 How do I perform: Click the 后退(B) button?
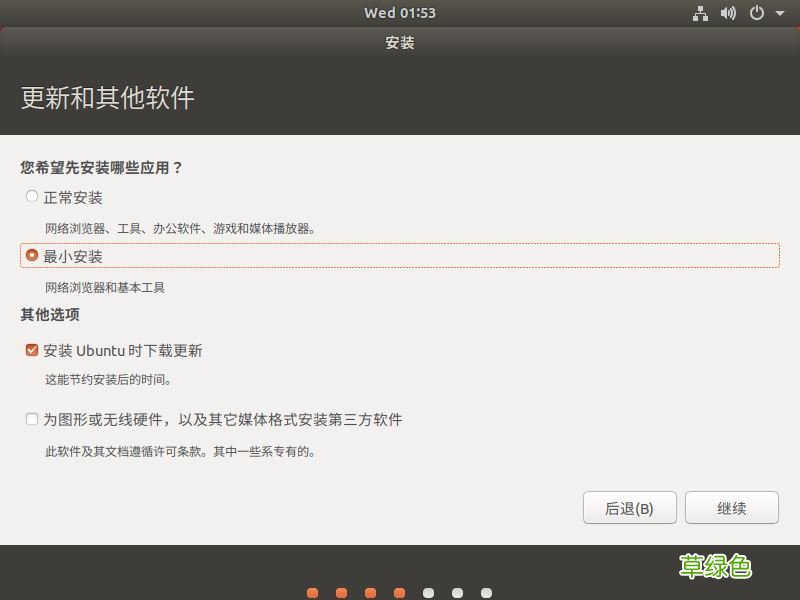(630, 508)
